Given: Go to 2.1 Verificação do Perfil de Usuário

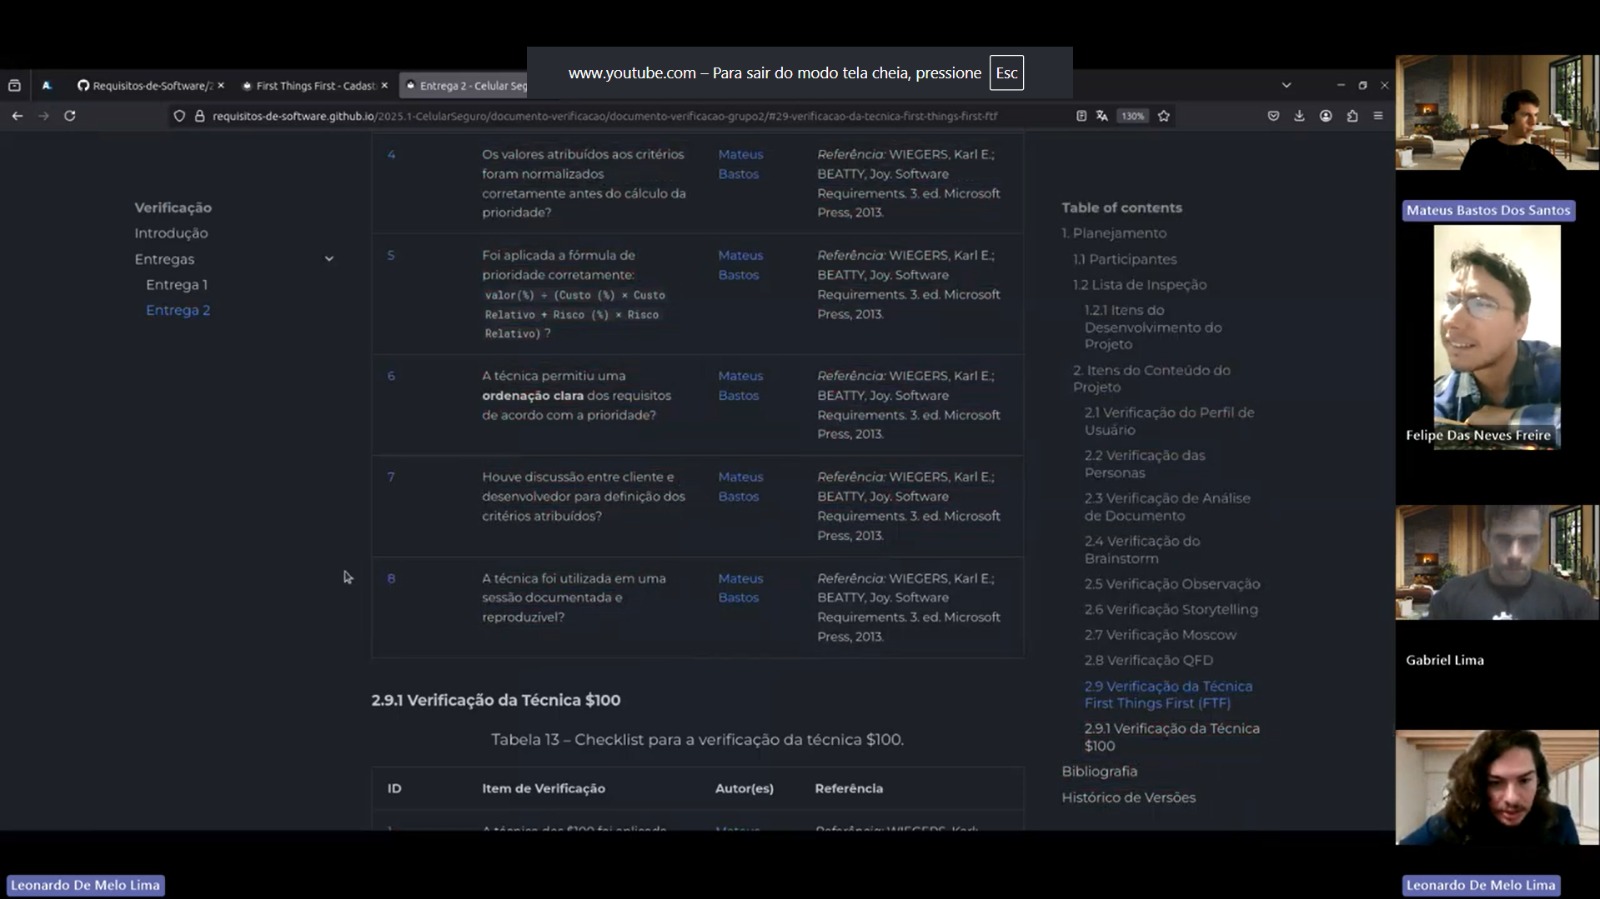Looking at the screenshot, I should tap(1169, 421).
